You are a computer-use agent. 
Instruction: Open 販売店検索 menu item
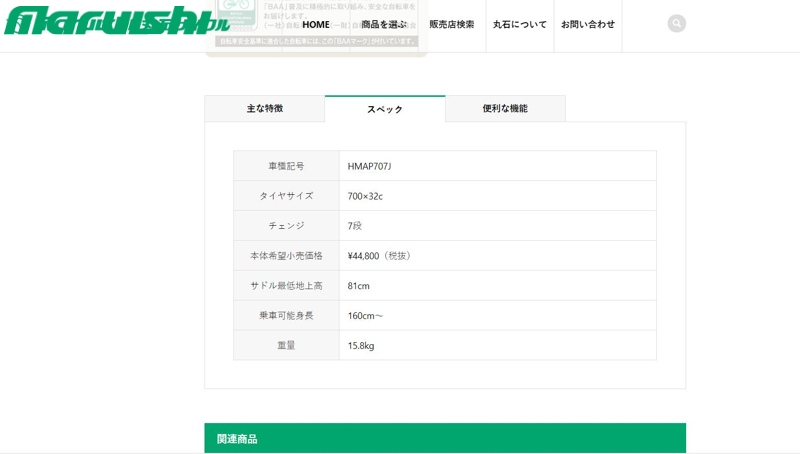[452, 24]
